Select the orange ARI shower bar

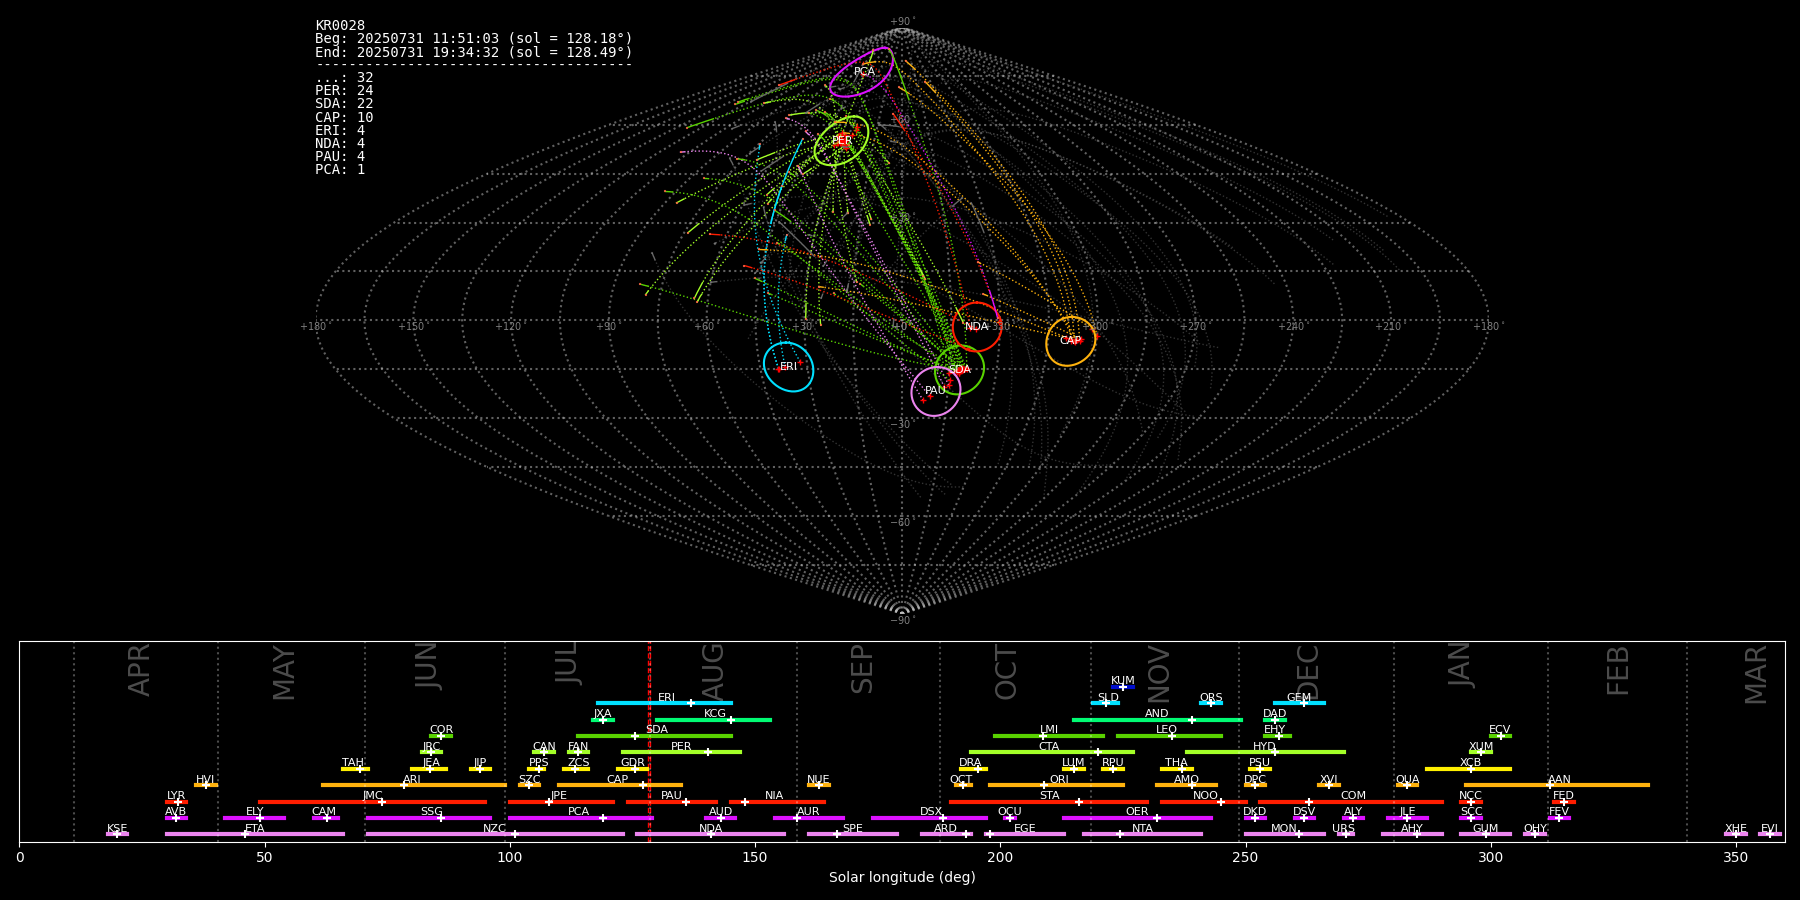click(x=414, y=785)
